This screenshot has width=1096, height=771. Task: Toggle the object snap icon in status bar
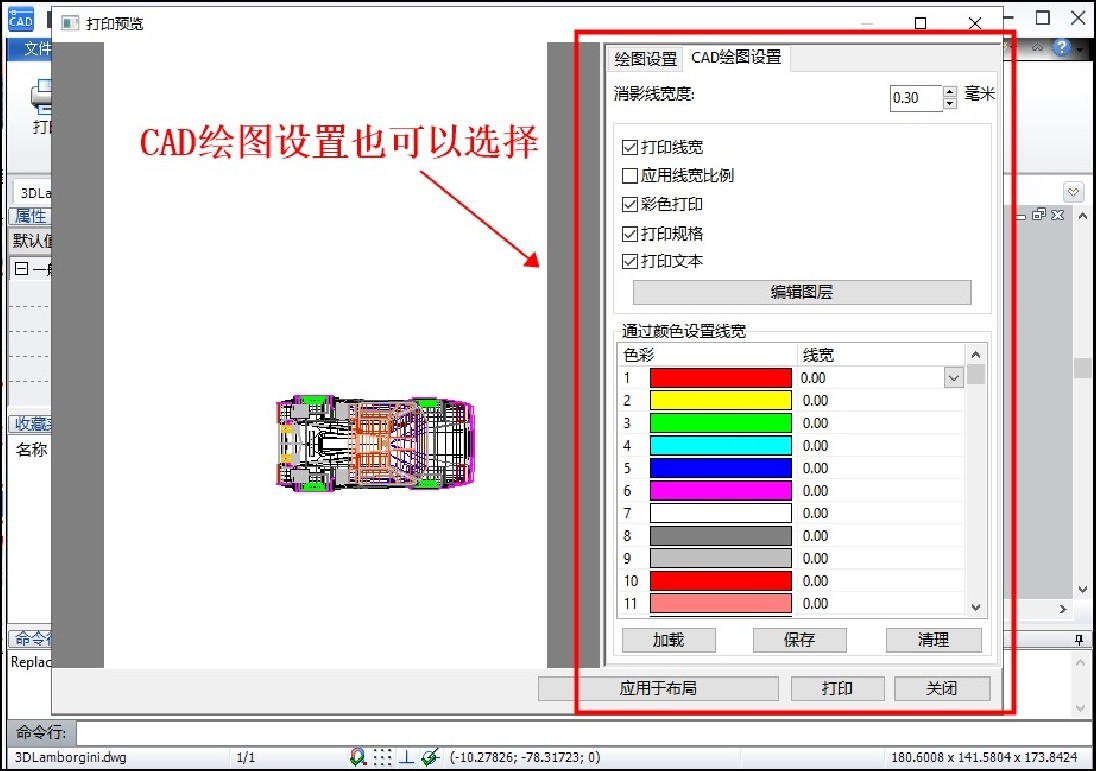(430, 756)
